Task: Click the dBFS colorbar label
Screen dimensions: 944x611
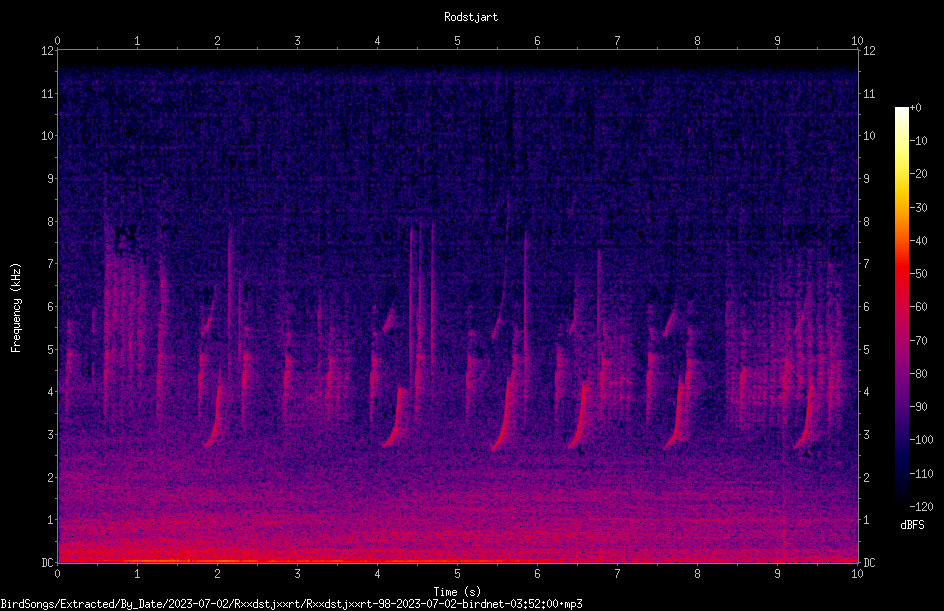Action: point(912,525)
